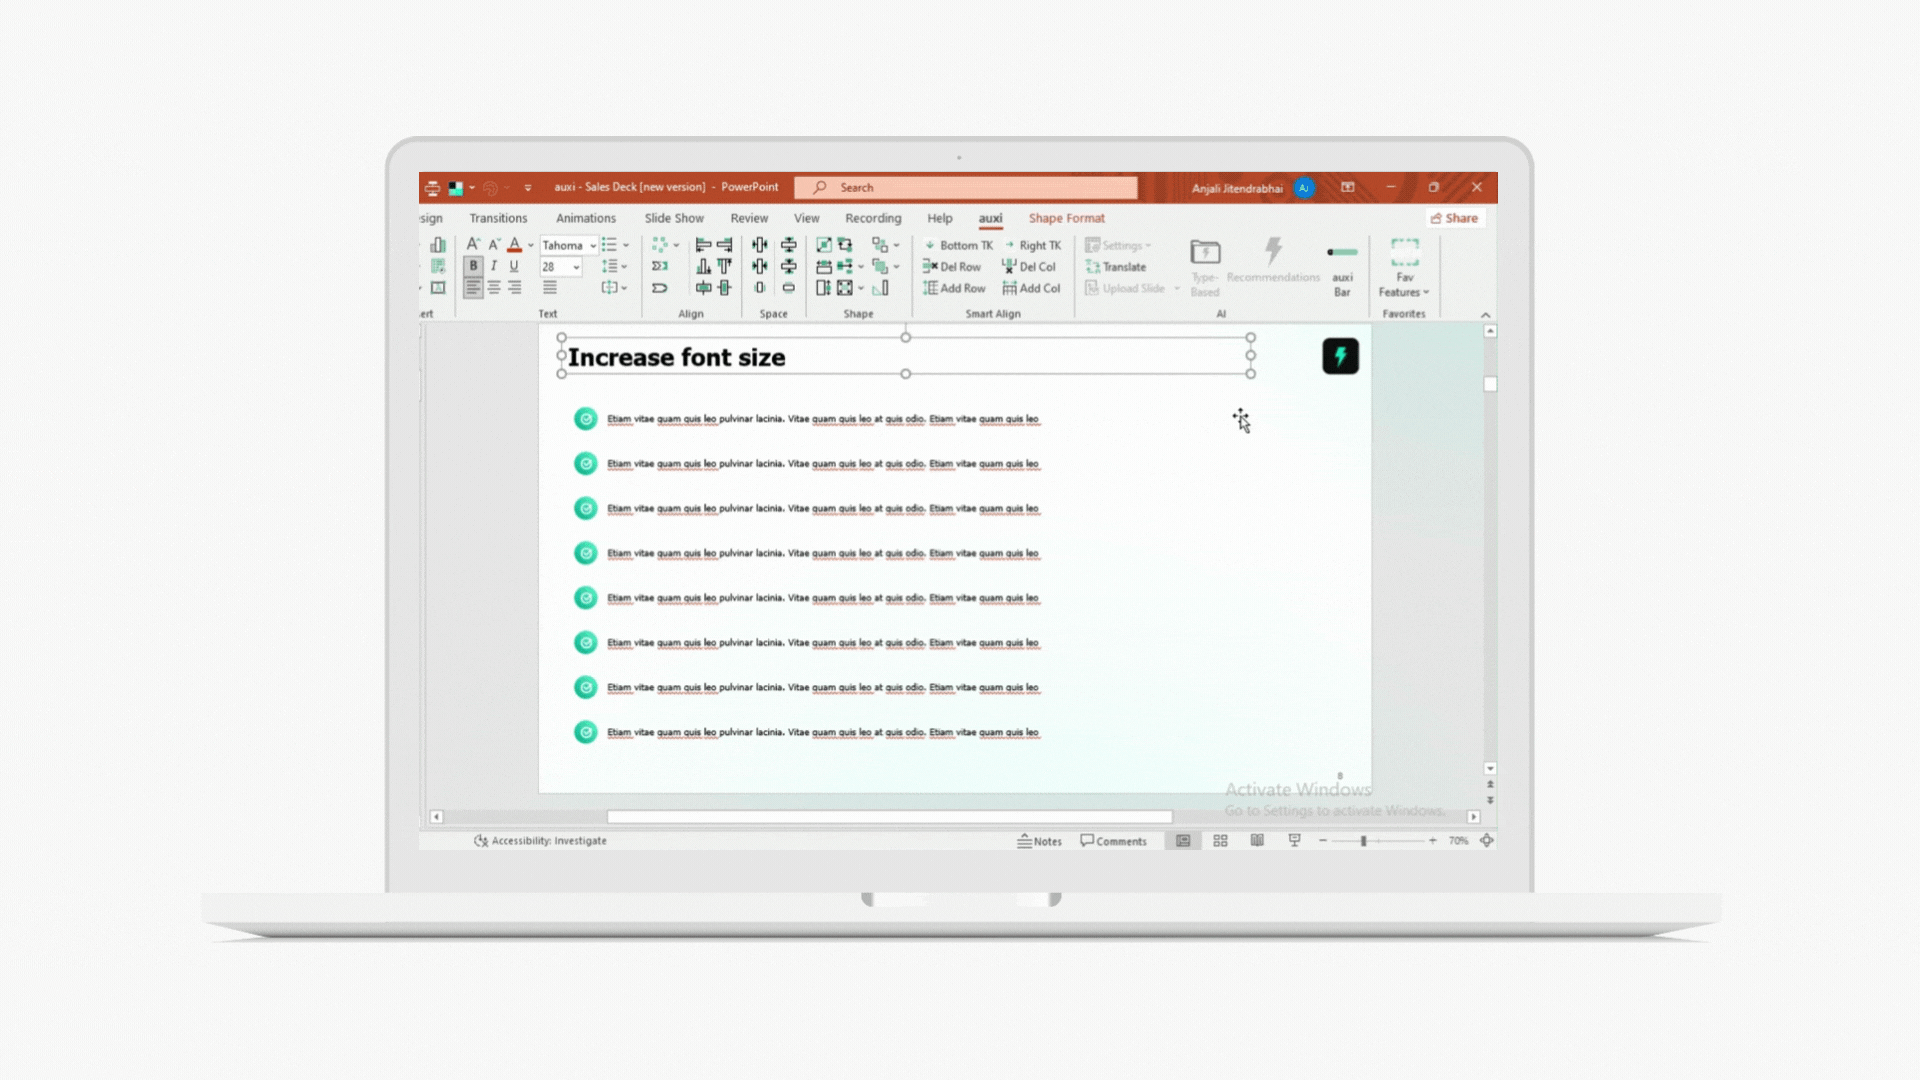The image size is (1920, 1080).
Task: Click the zoom slider handle in the status bar
Action: (1363, 841)
